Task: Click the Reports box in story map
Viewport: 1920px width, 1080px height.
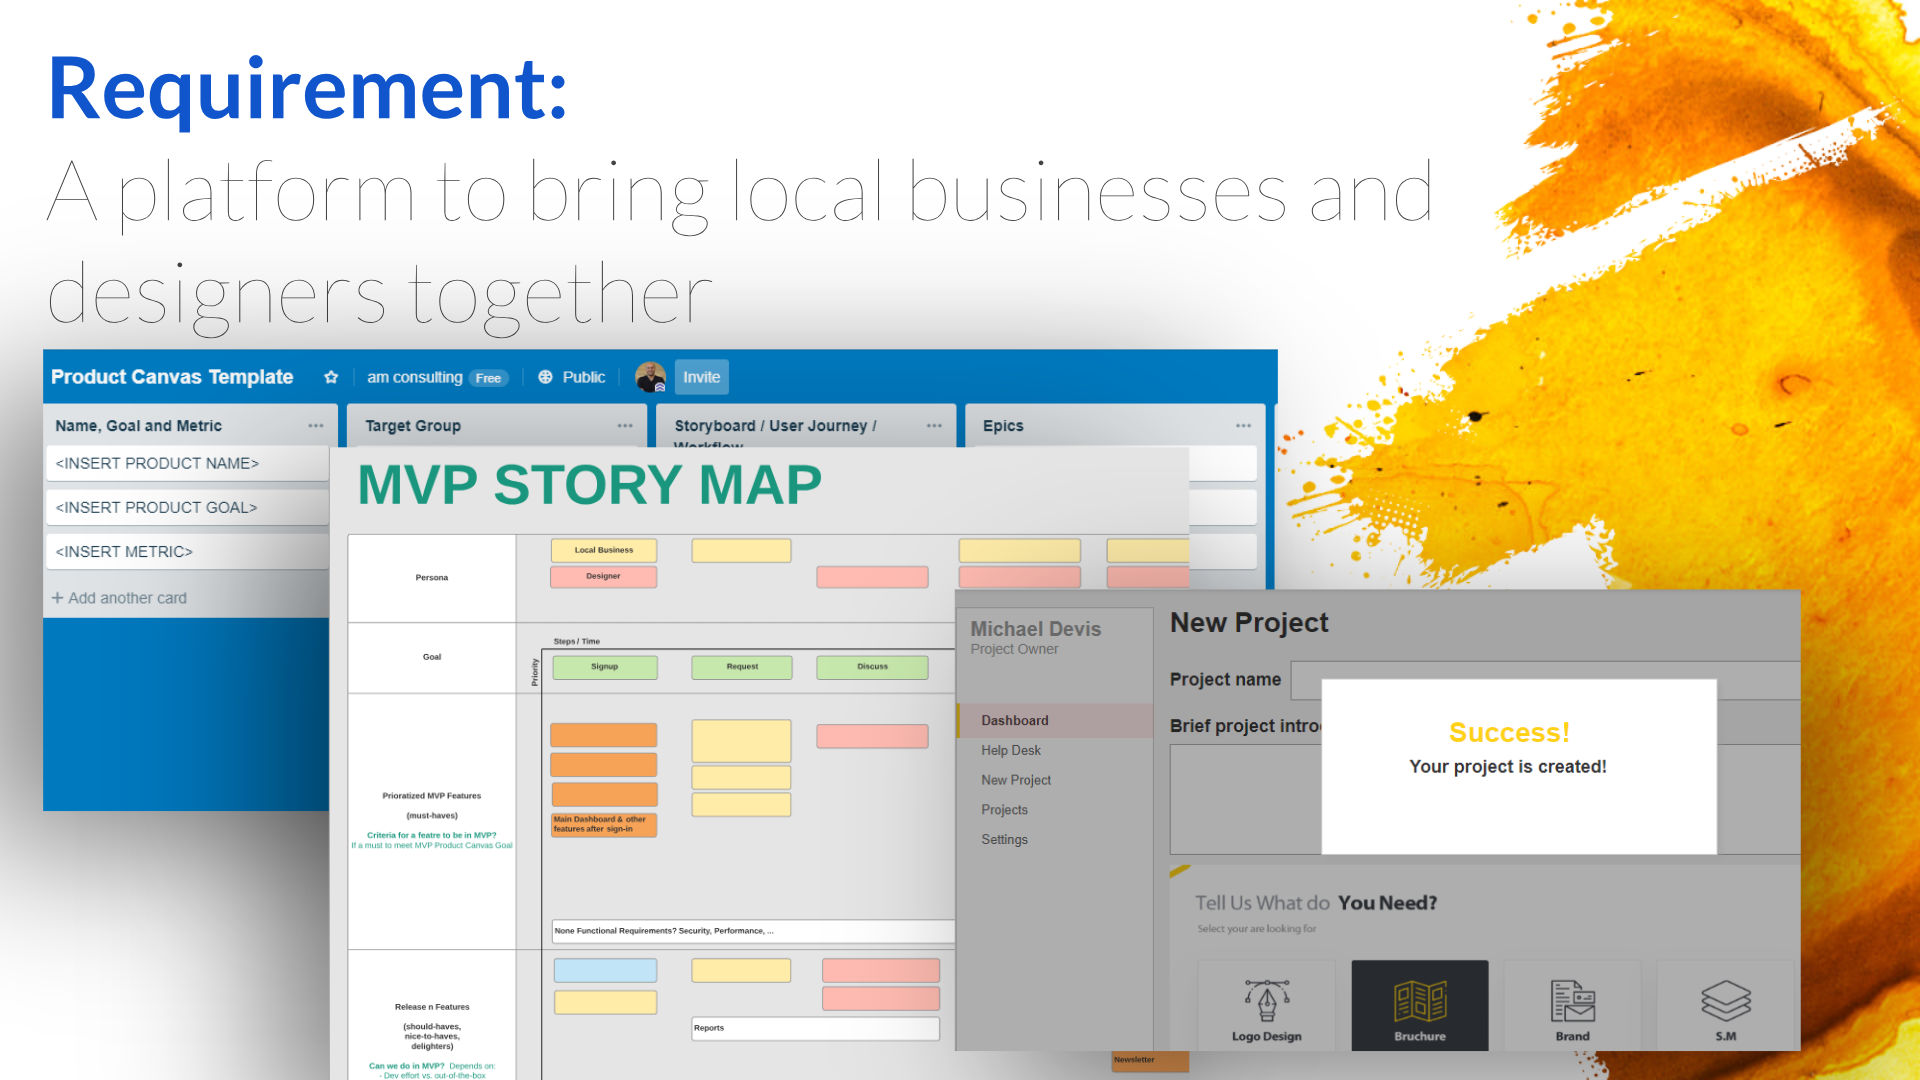Action: 816,1029
